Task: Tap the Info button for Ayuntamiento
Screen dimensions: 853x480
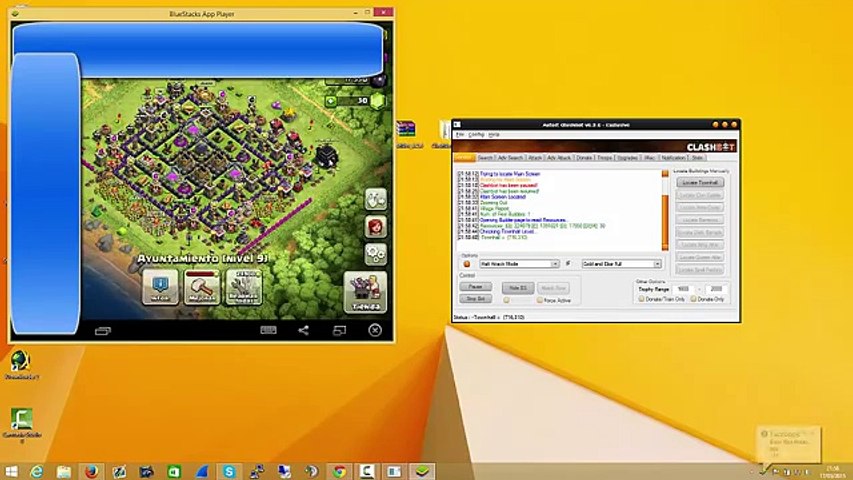Action: 160,287
